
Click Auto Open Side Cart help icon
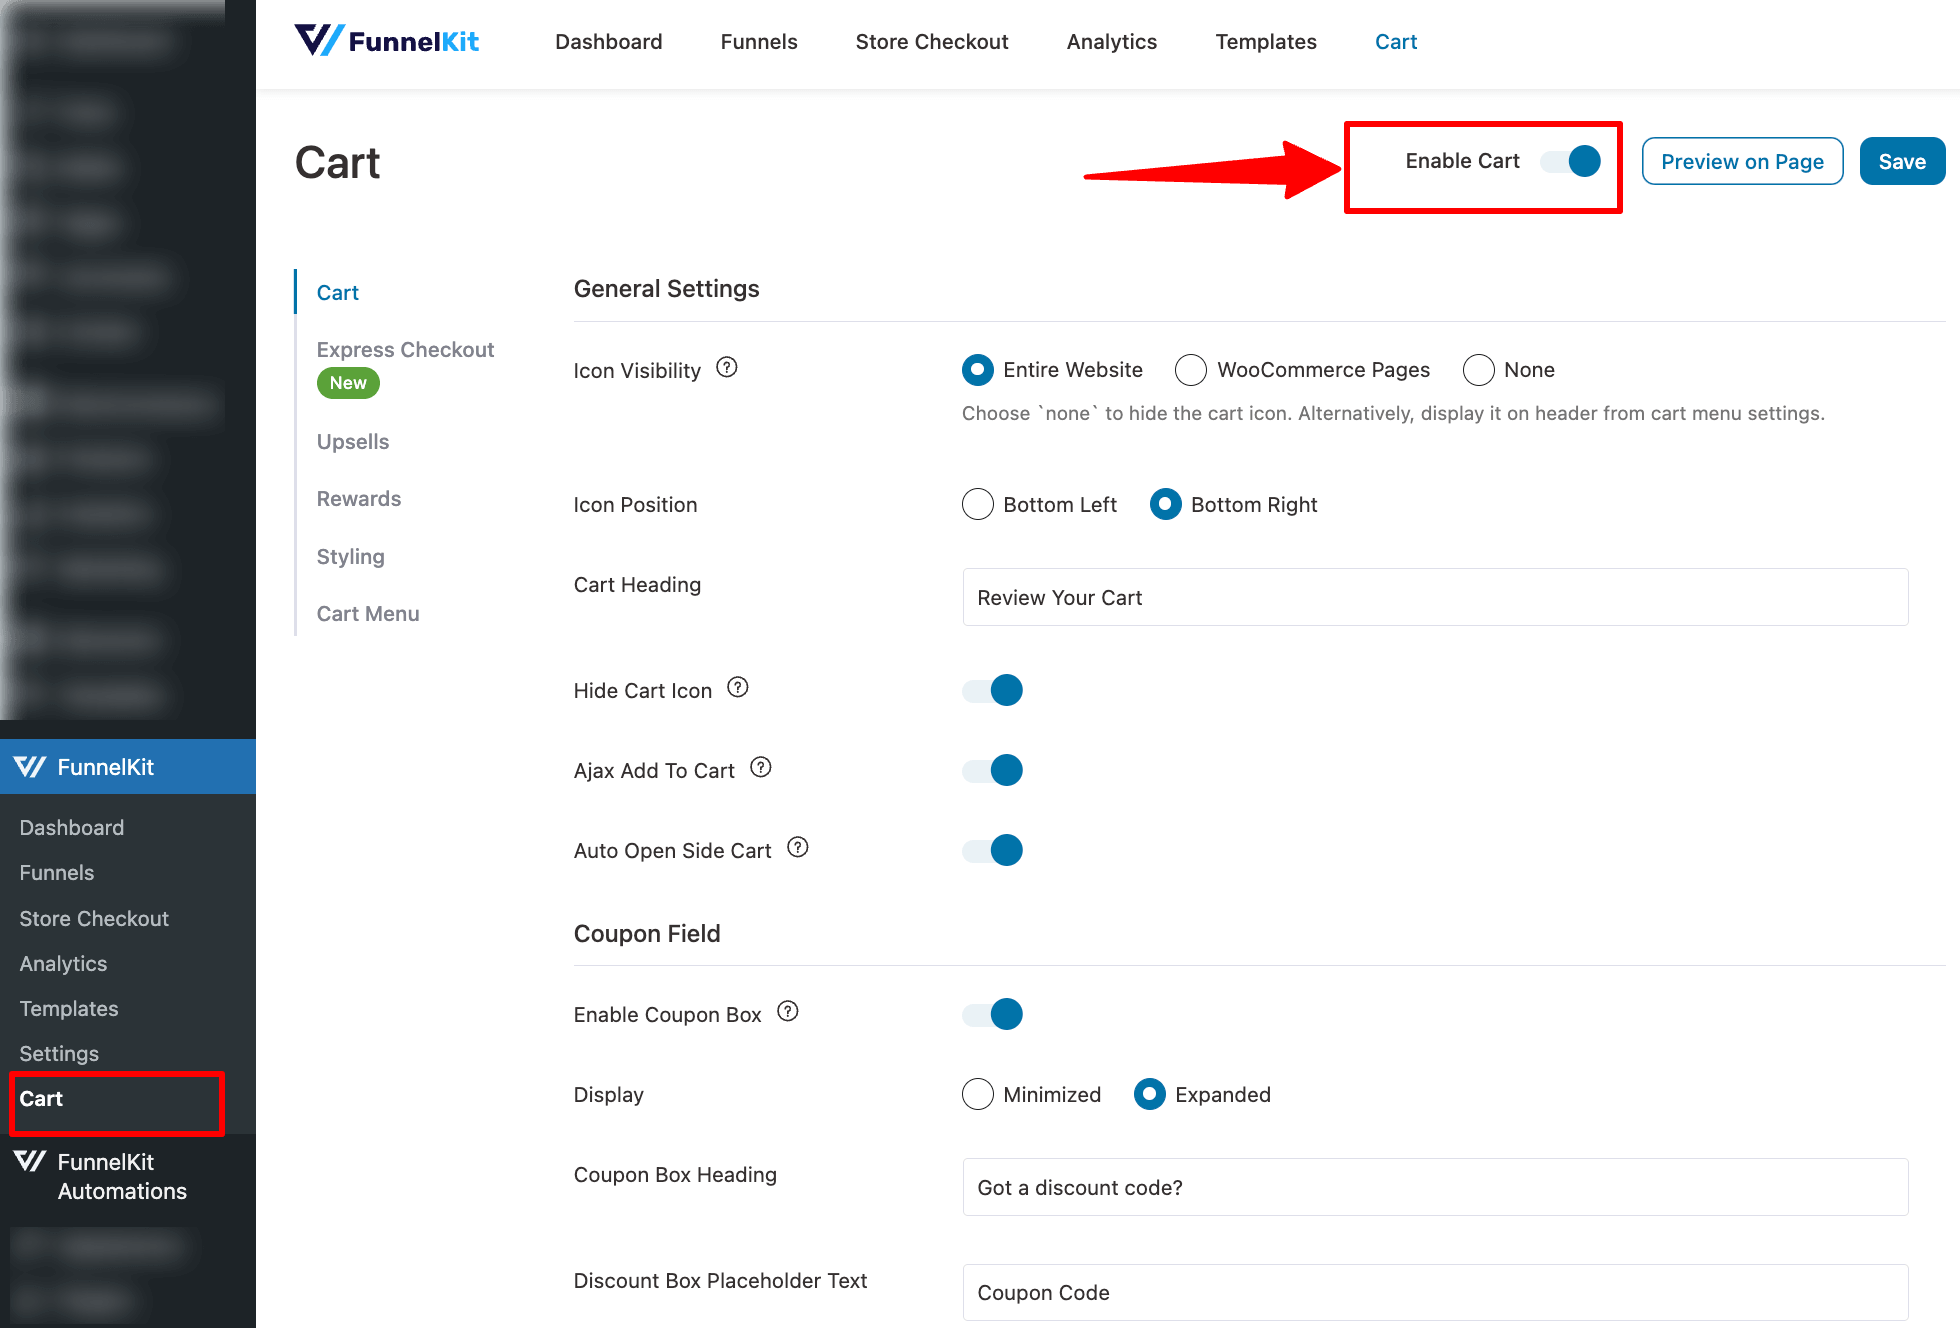(798, 848)
